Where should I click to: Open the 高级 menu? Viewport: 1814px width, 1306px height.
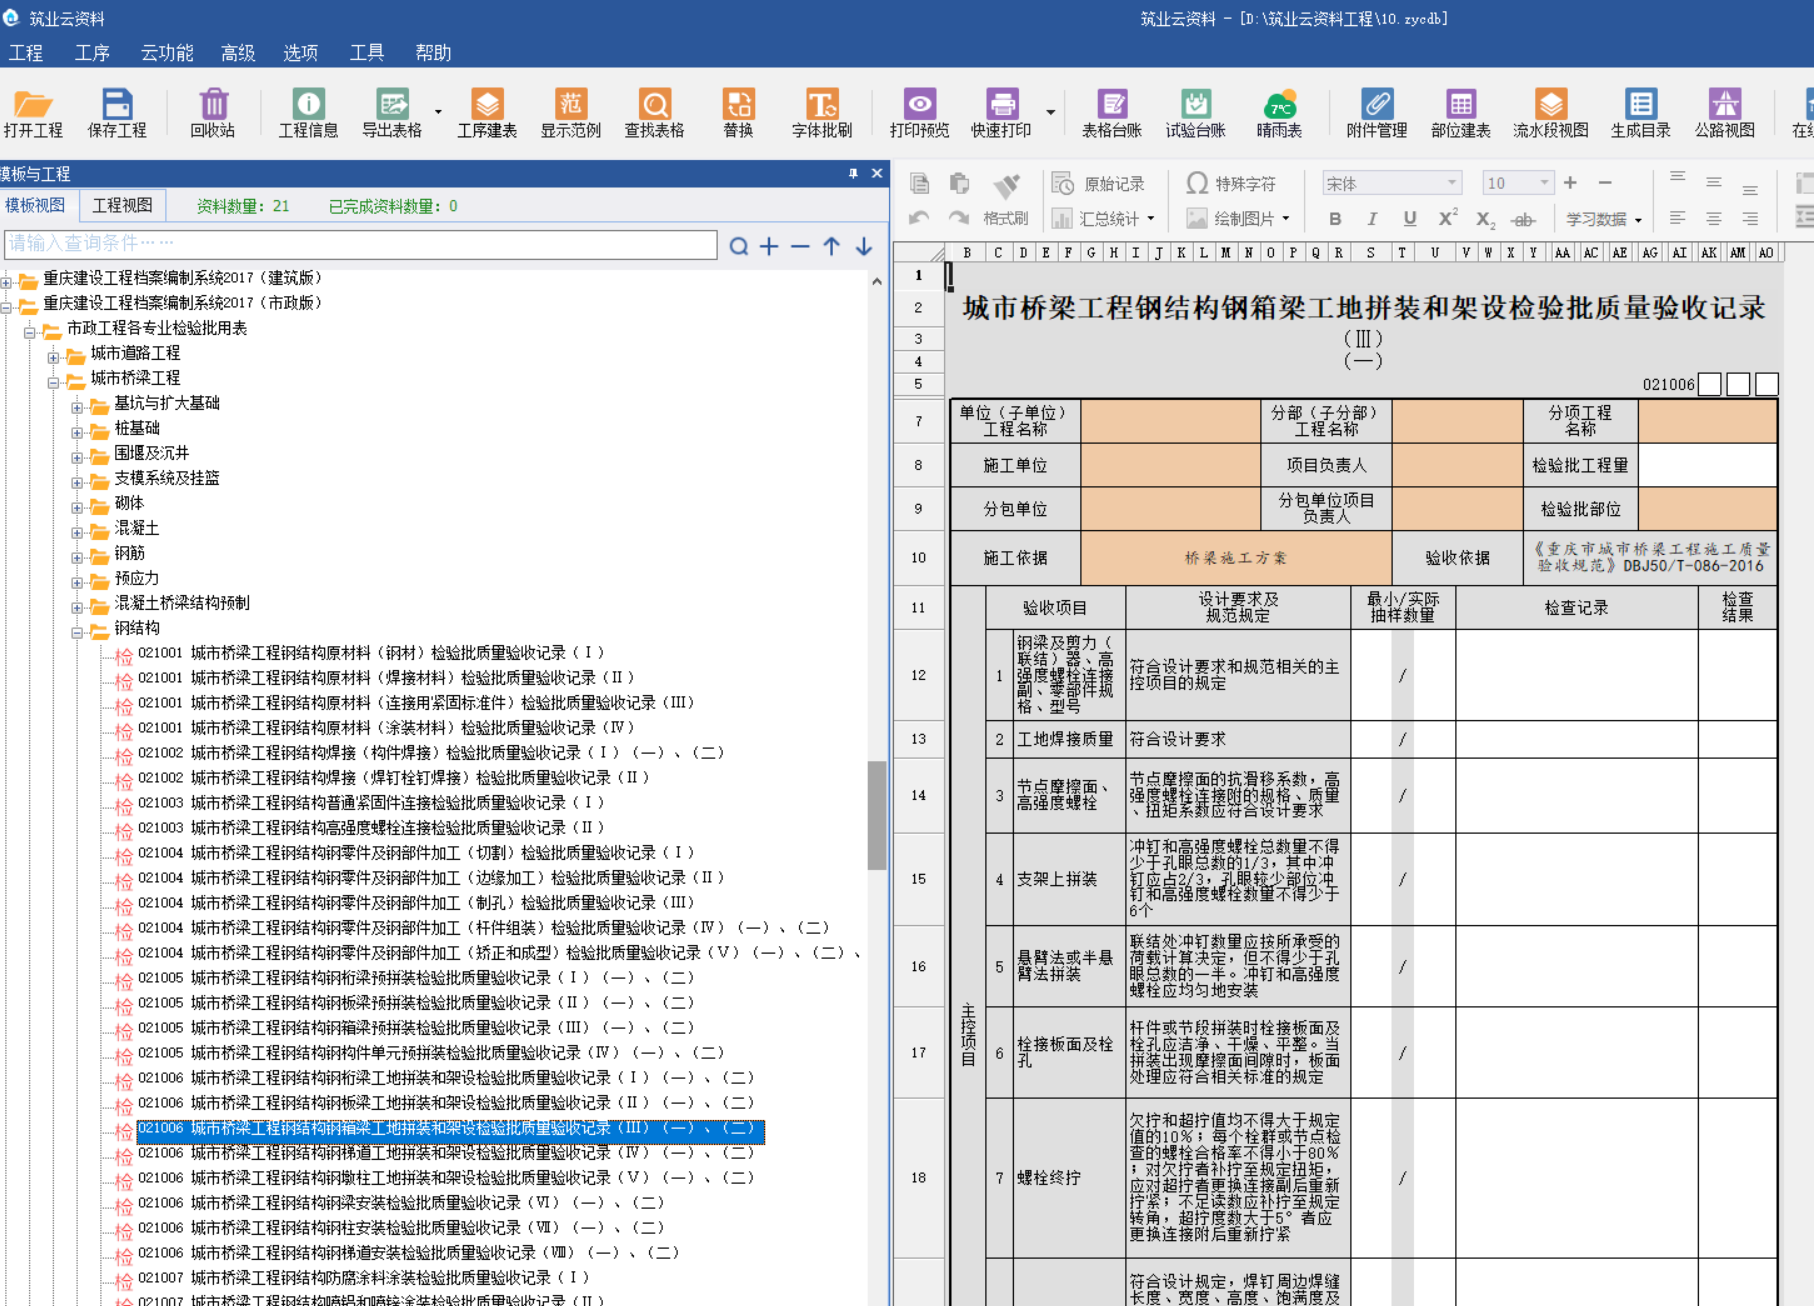tap(238, 52)
